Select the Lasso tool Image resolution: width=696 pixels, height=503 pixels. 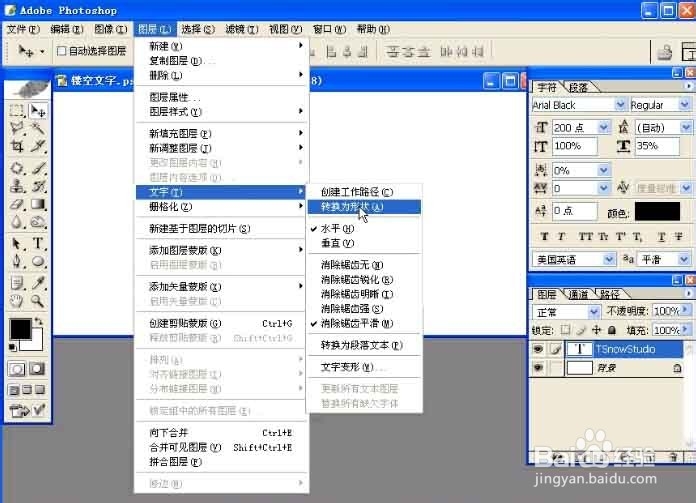pyautogui.click(x=17, y=129)
